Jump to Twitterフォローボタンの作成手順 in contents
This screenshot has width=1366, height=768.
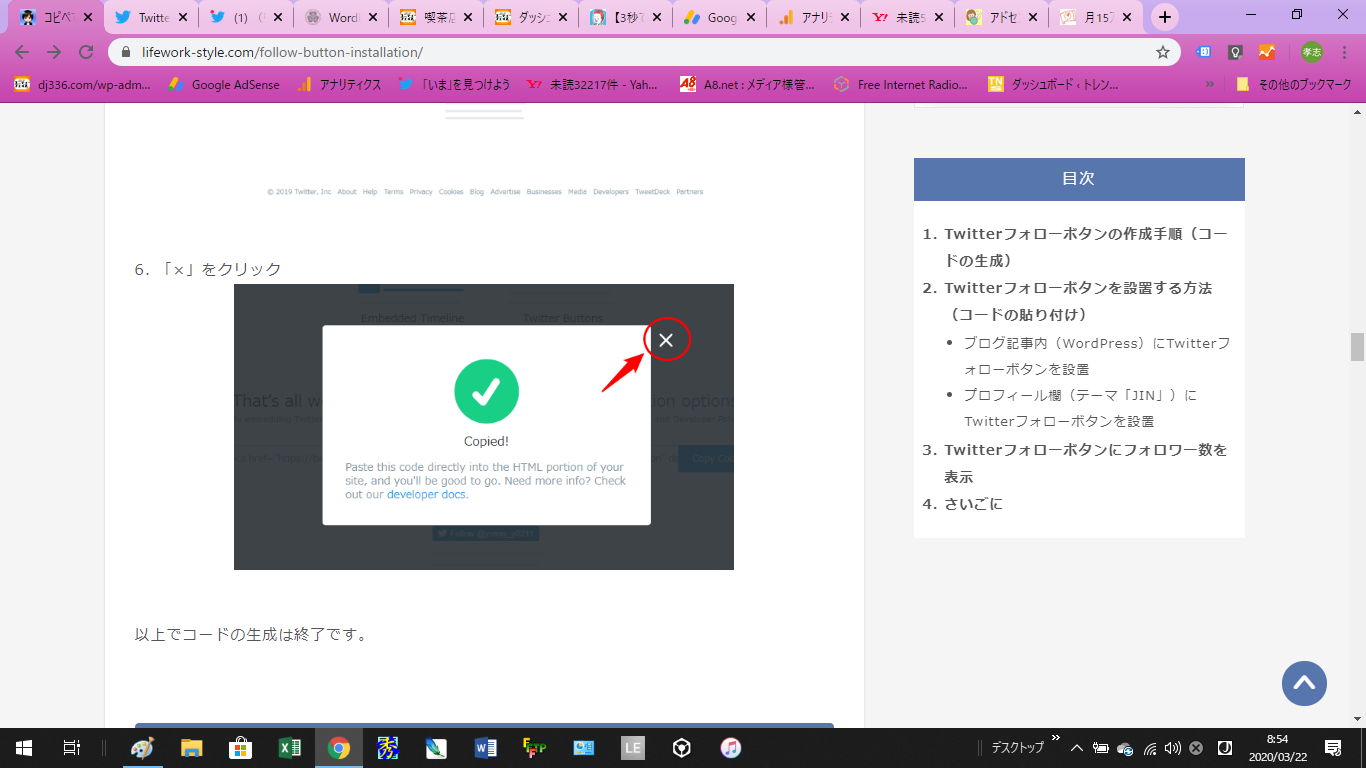[x=1086, y=247]
